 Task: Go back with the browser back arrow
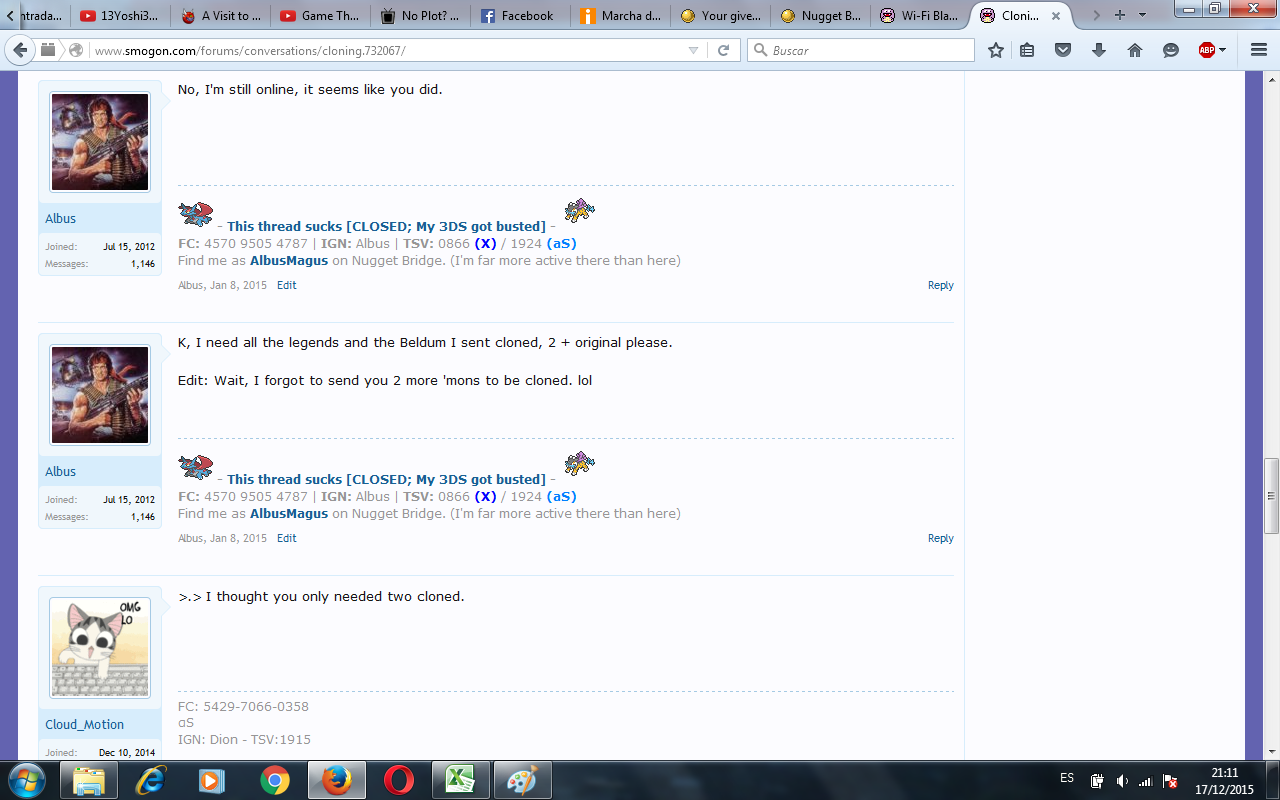coord(20,50)
